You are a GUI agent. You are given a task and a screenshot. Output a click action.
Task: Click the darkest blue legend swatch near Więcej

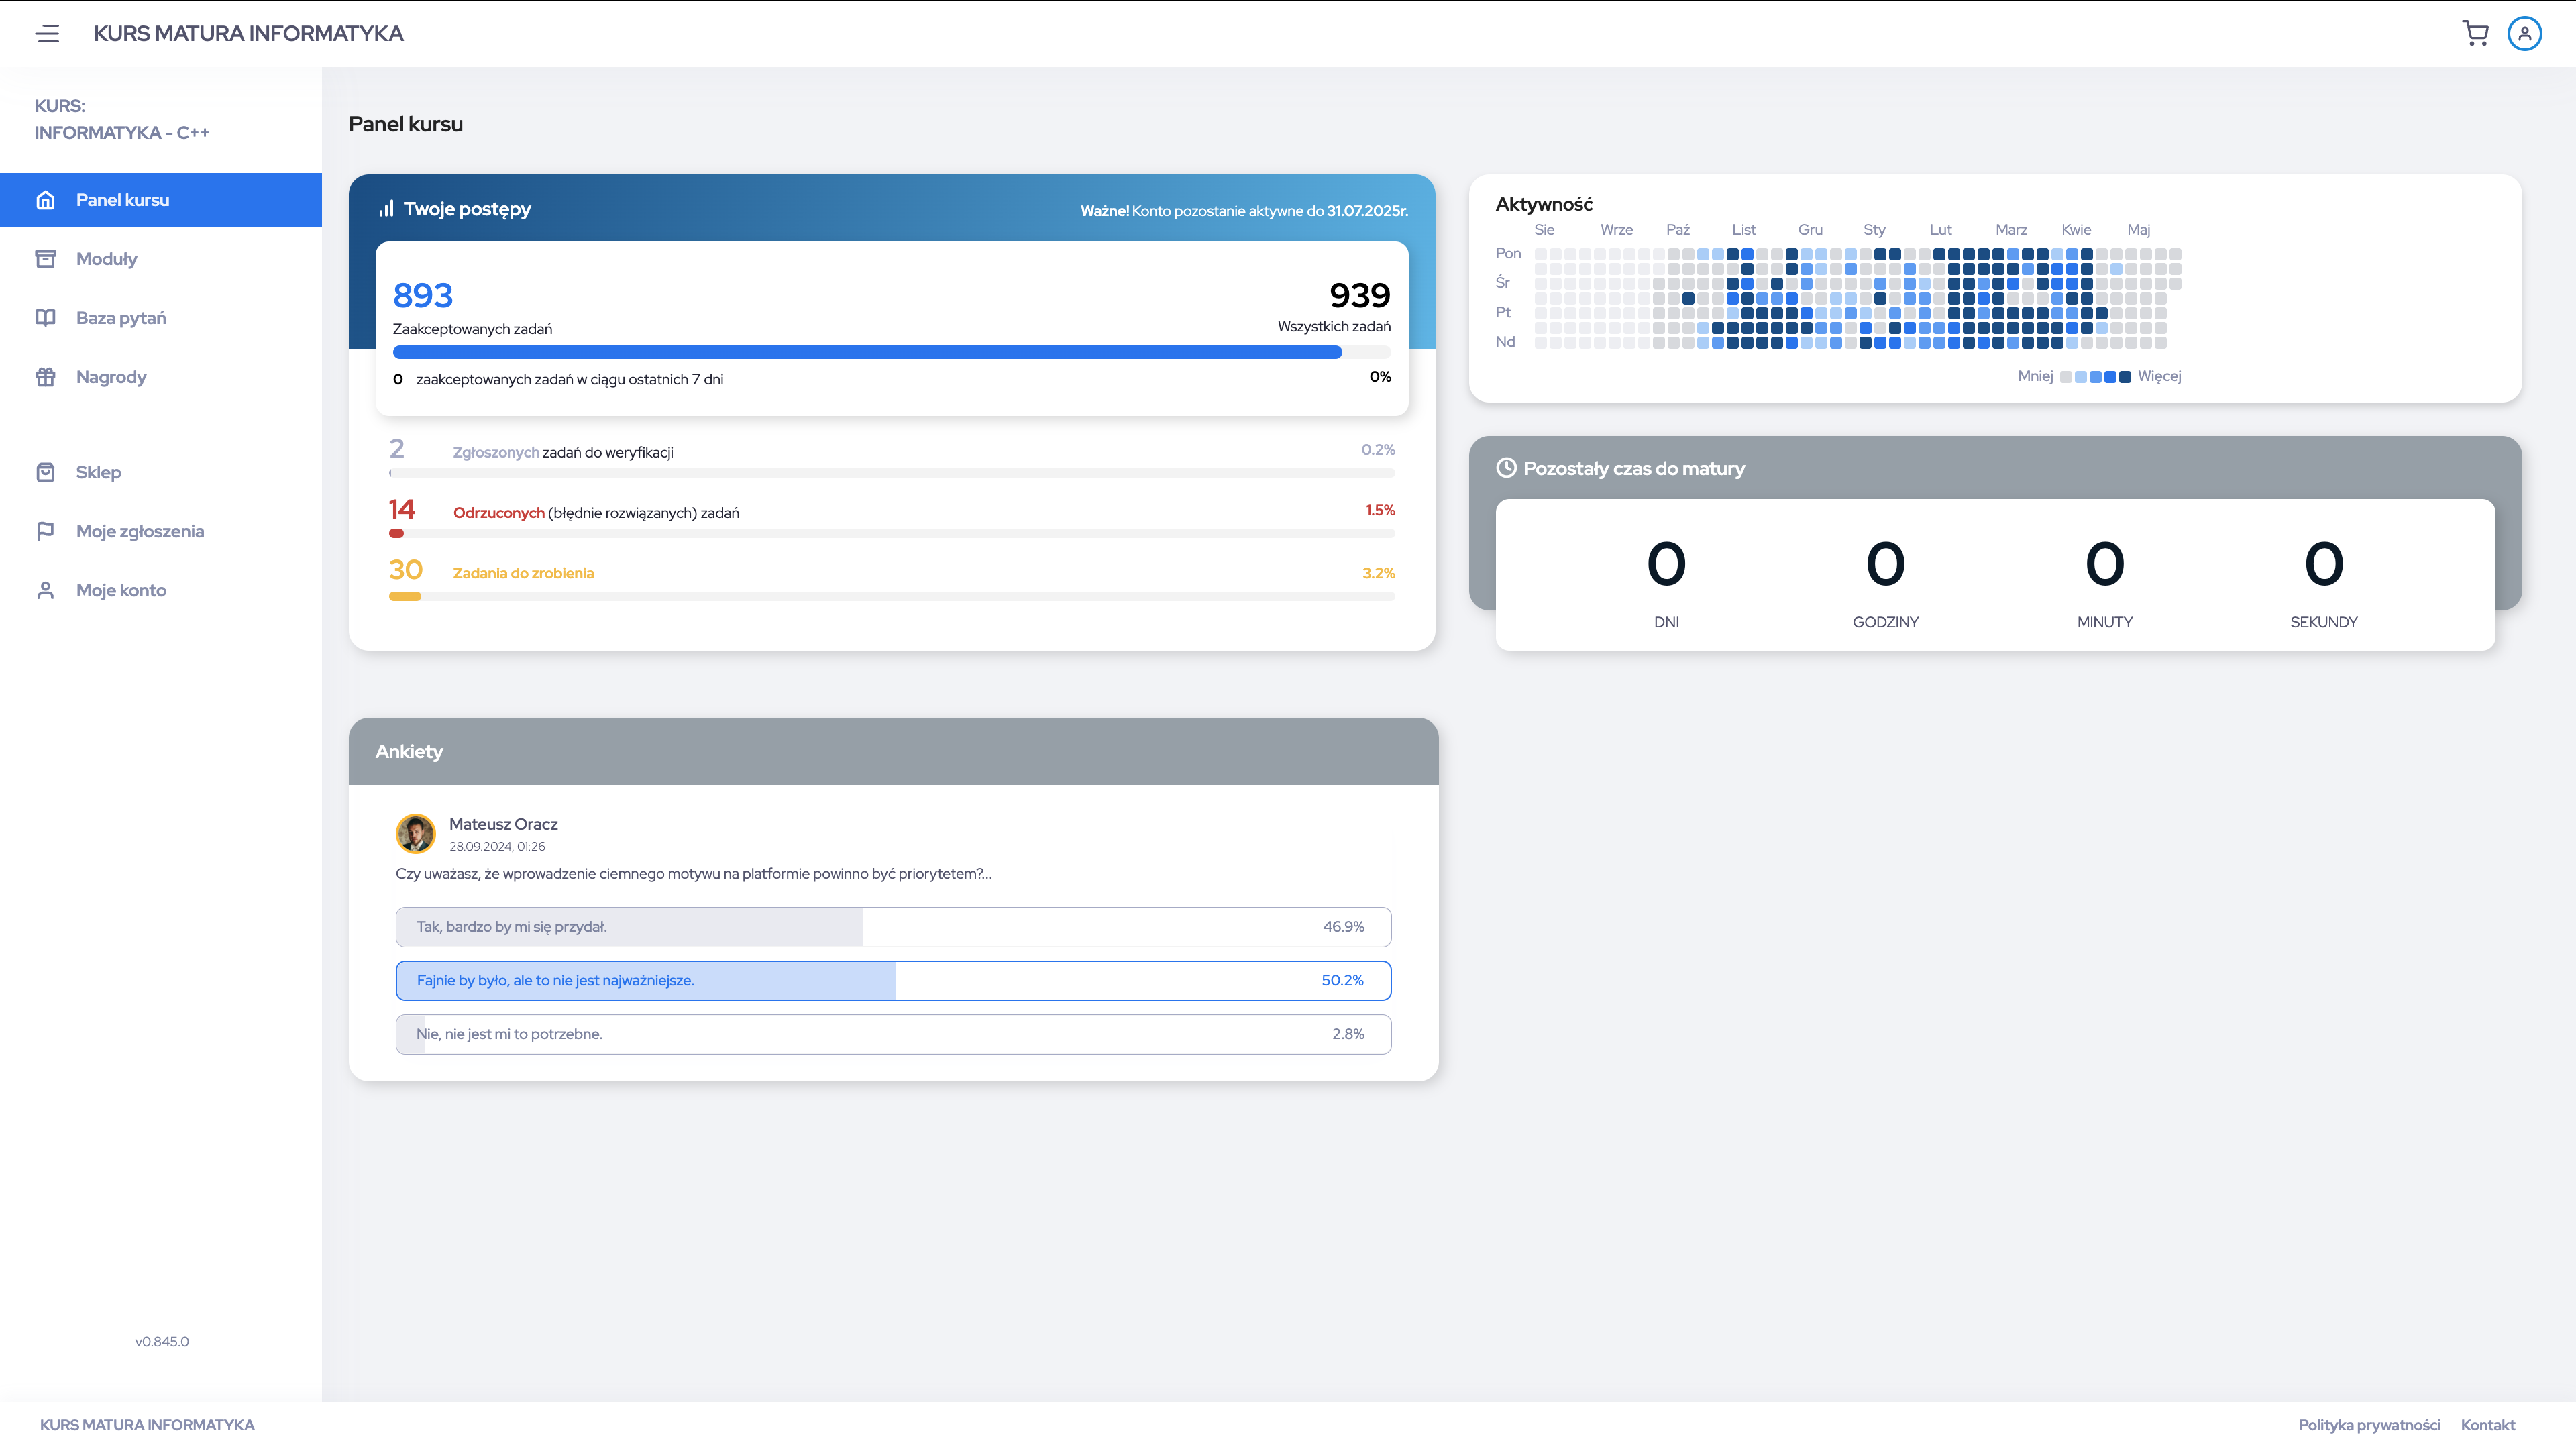[x=2125, y=377]
